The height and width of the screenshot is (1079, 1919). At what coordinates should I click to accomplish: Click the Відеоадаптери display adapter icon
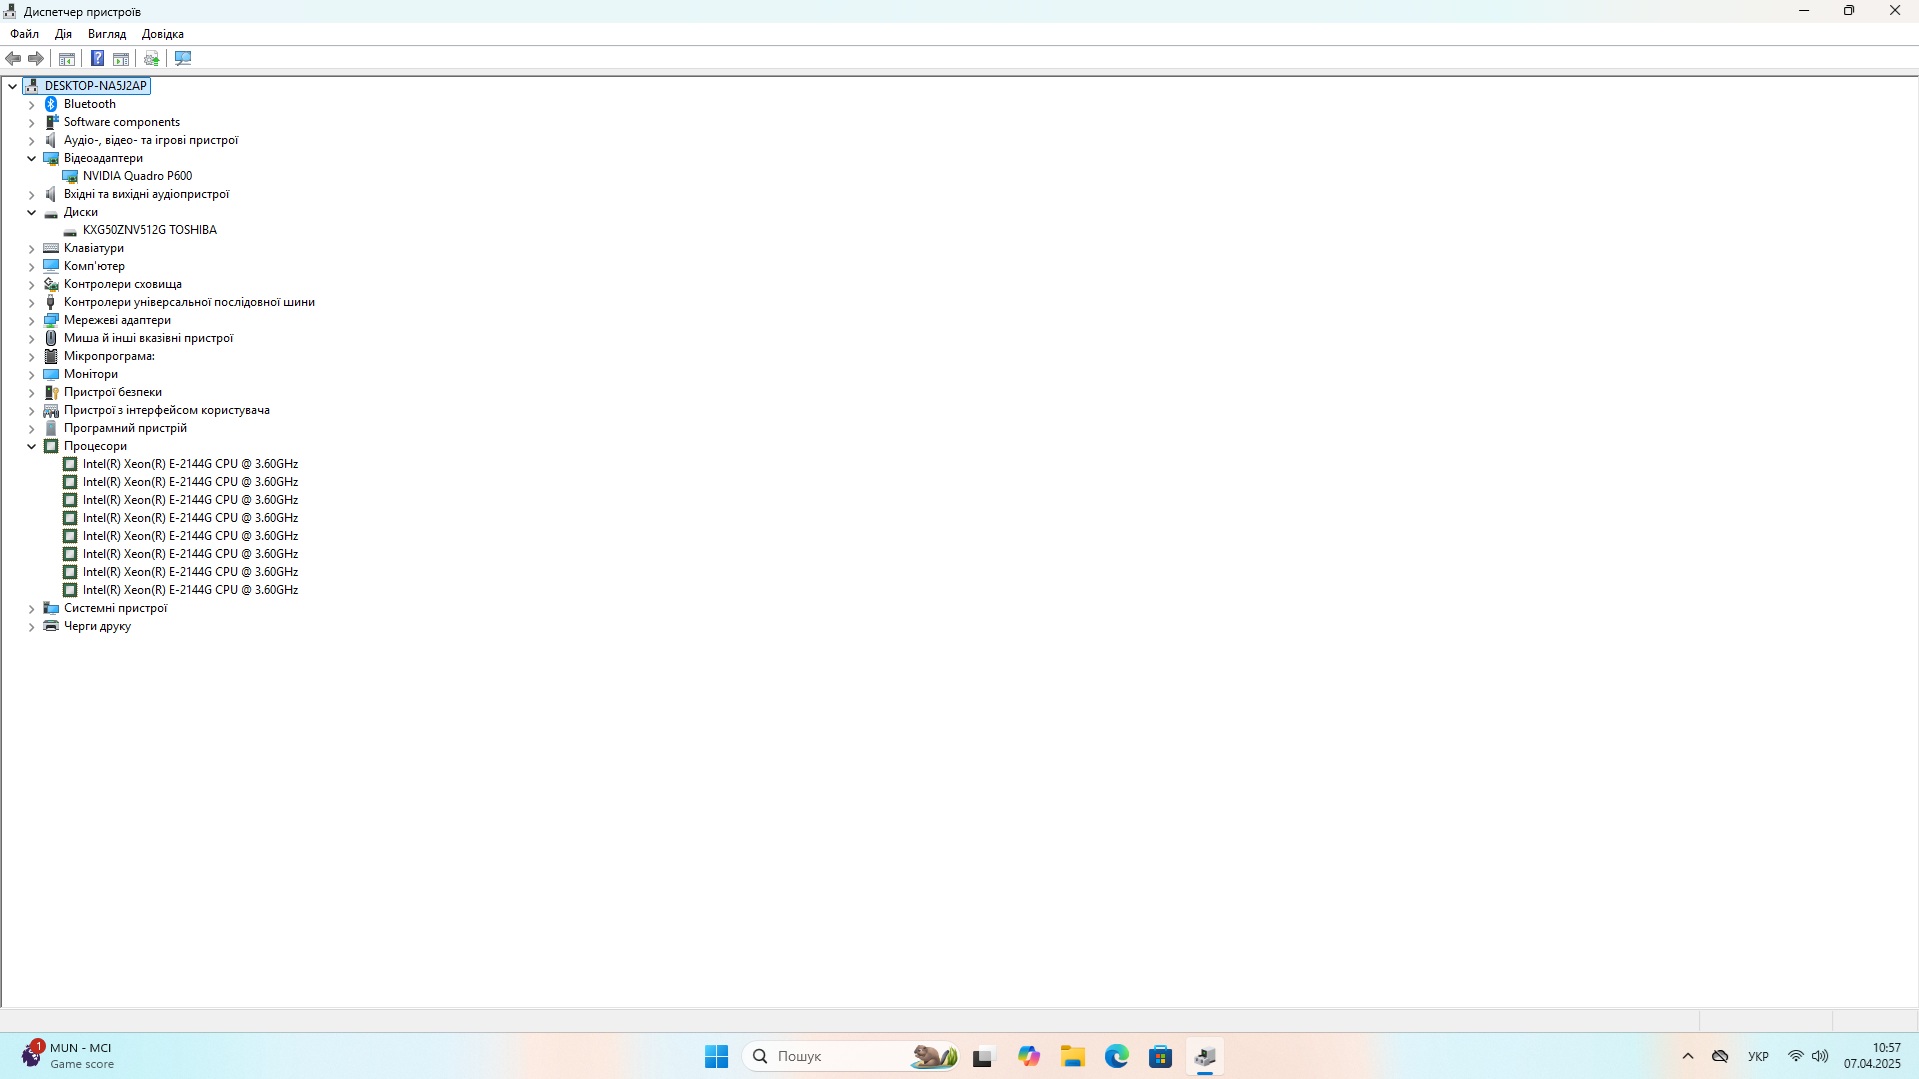(51, 158)
